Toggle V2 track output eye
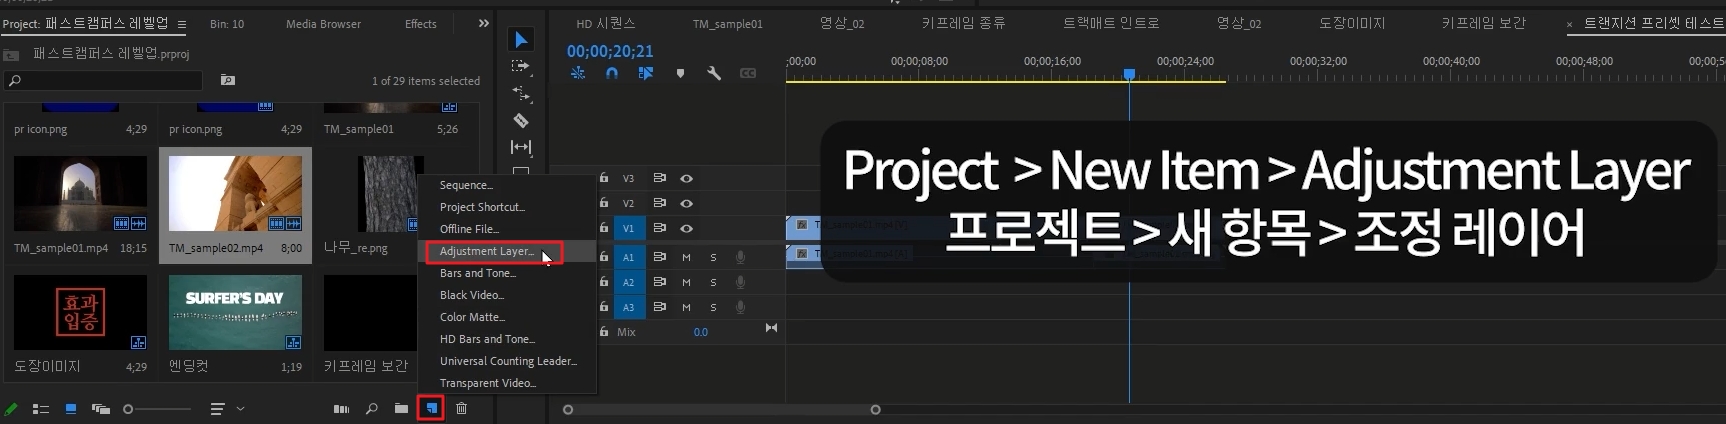 pos(686,203)
